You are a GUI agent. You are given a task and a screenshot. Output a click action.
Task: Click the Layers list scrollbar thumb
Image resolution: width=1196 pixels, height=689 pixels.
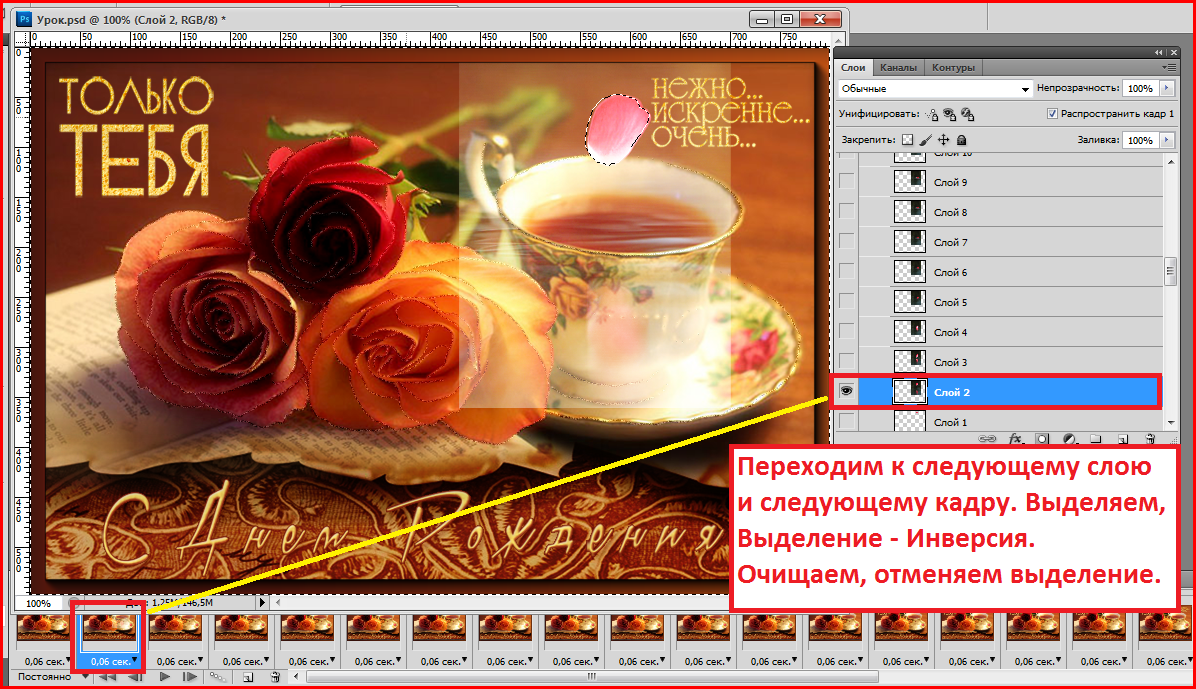click(1171, 271)
